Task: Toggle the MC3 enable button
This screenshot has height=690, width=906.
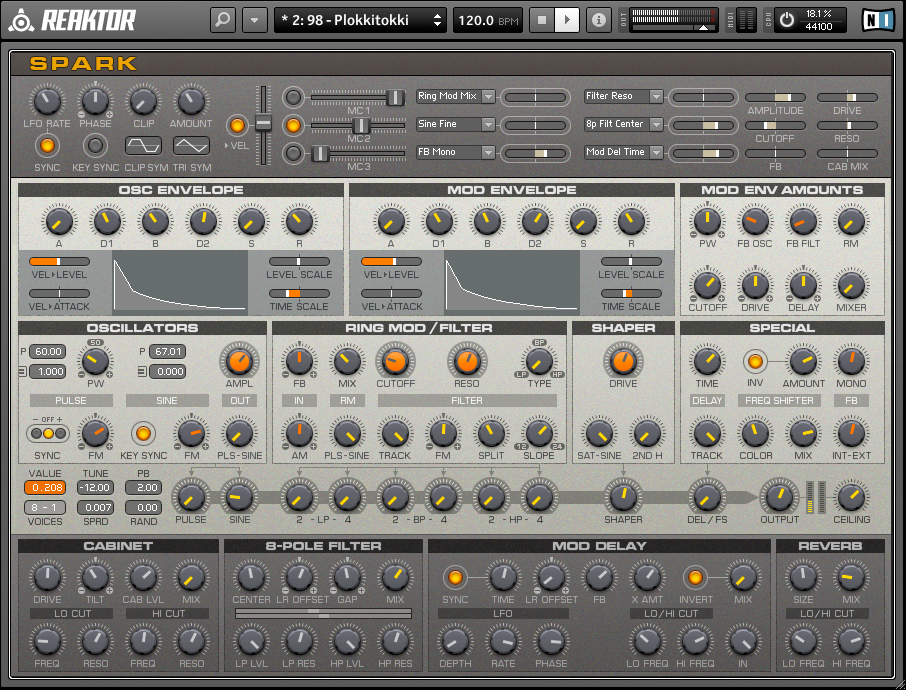Action: (x=294, y=153)
